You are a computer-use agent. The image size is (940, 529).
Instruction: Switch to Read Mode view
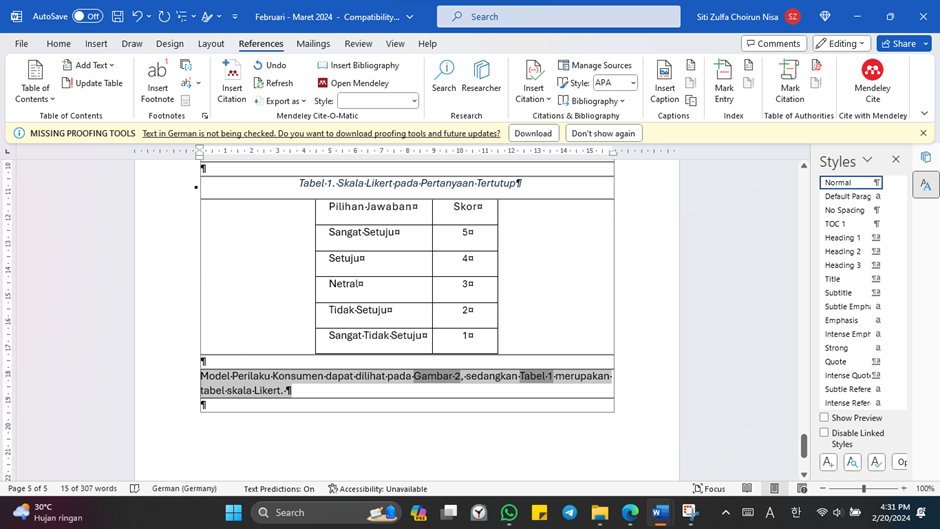tap(747, 488)
